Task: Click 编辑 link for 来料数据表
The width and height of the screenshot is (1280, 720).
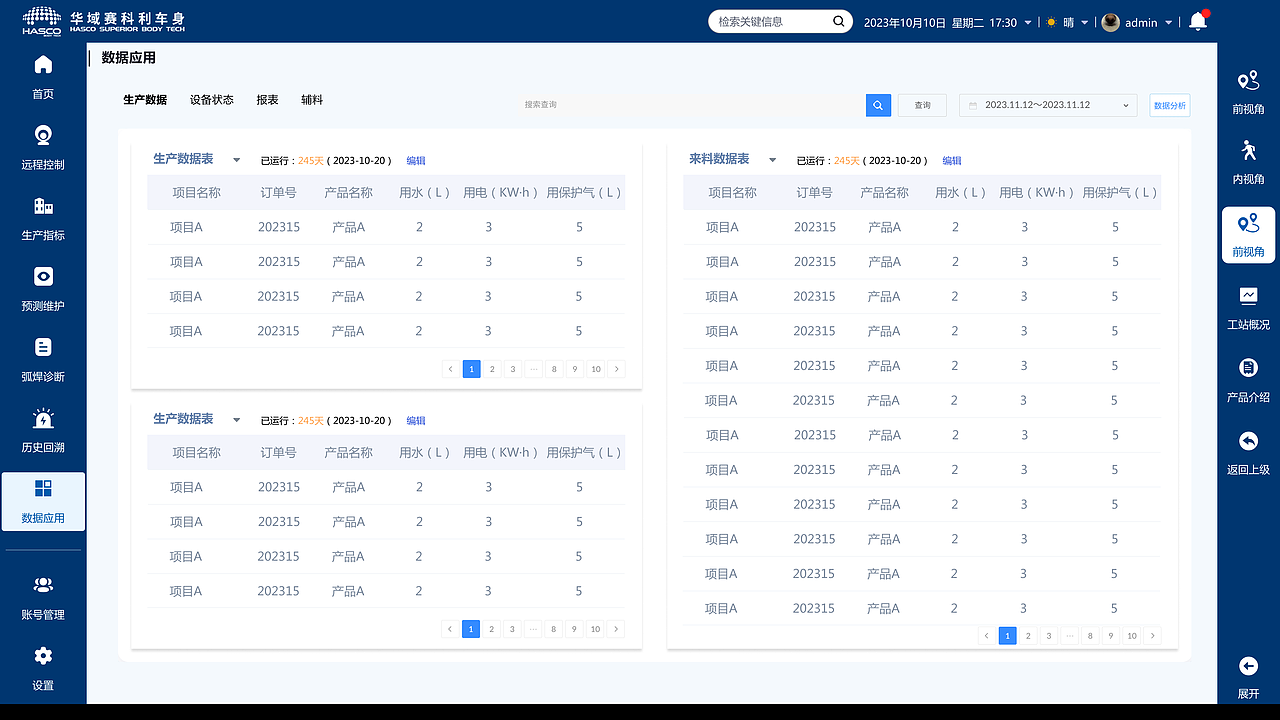Action: pos(952,161)
